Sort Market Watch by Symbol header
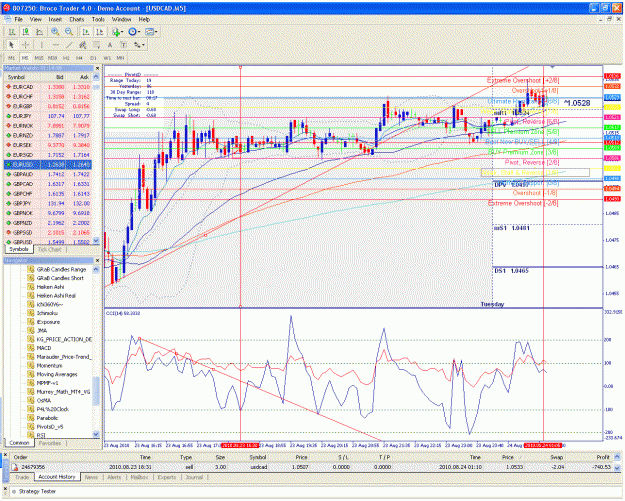Viewport: 625px width, 501px height. point(17,77)
